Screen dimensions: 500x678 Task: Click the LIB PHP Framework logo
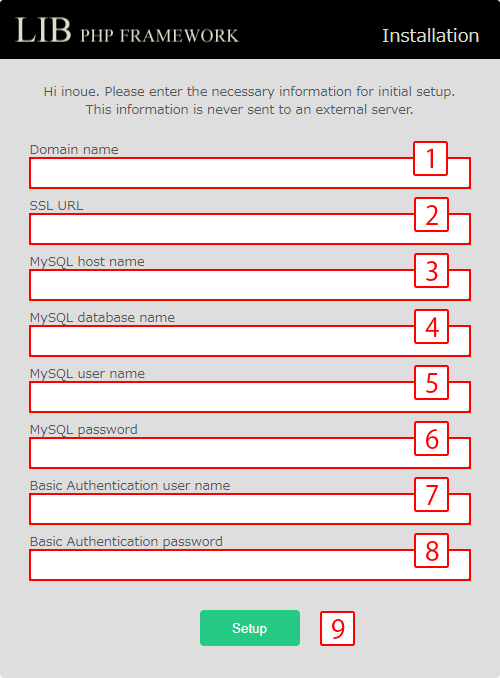click(x=127, y=31)
